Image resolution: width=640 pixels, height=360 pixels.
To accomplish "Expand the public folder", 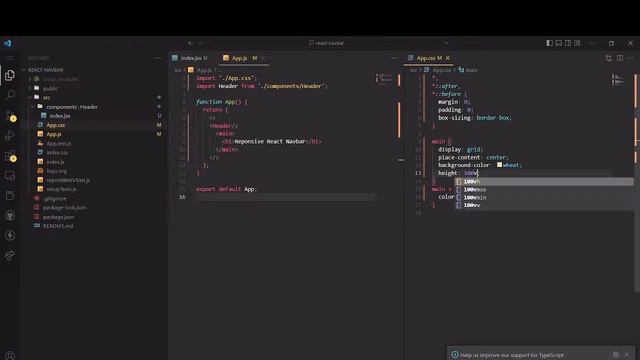I will pyautogui.click(x=30, y=88).
